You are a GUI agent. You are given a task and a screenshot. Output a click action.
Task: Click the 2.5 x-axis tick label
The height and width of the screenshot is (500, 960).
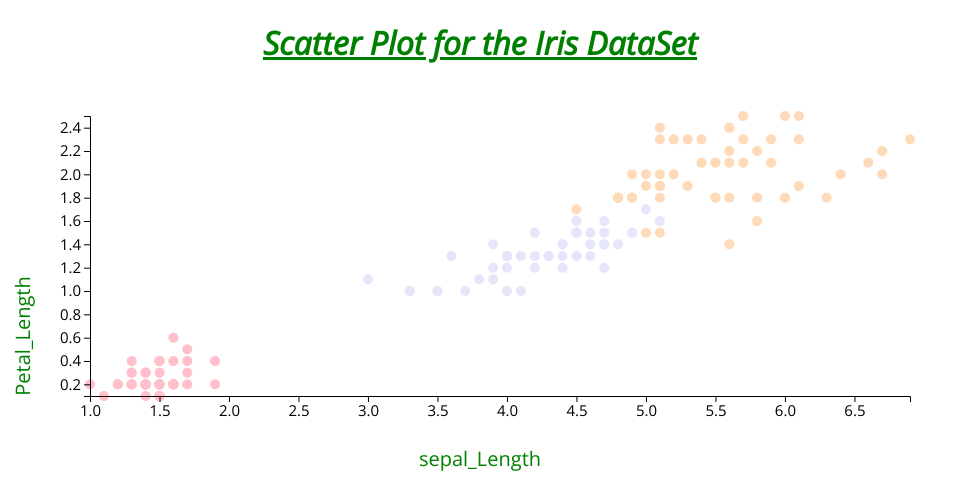point(298,411)
